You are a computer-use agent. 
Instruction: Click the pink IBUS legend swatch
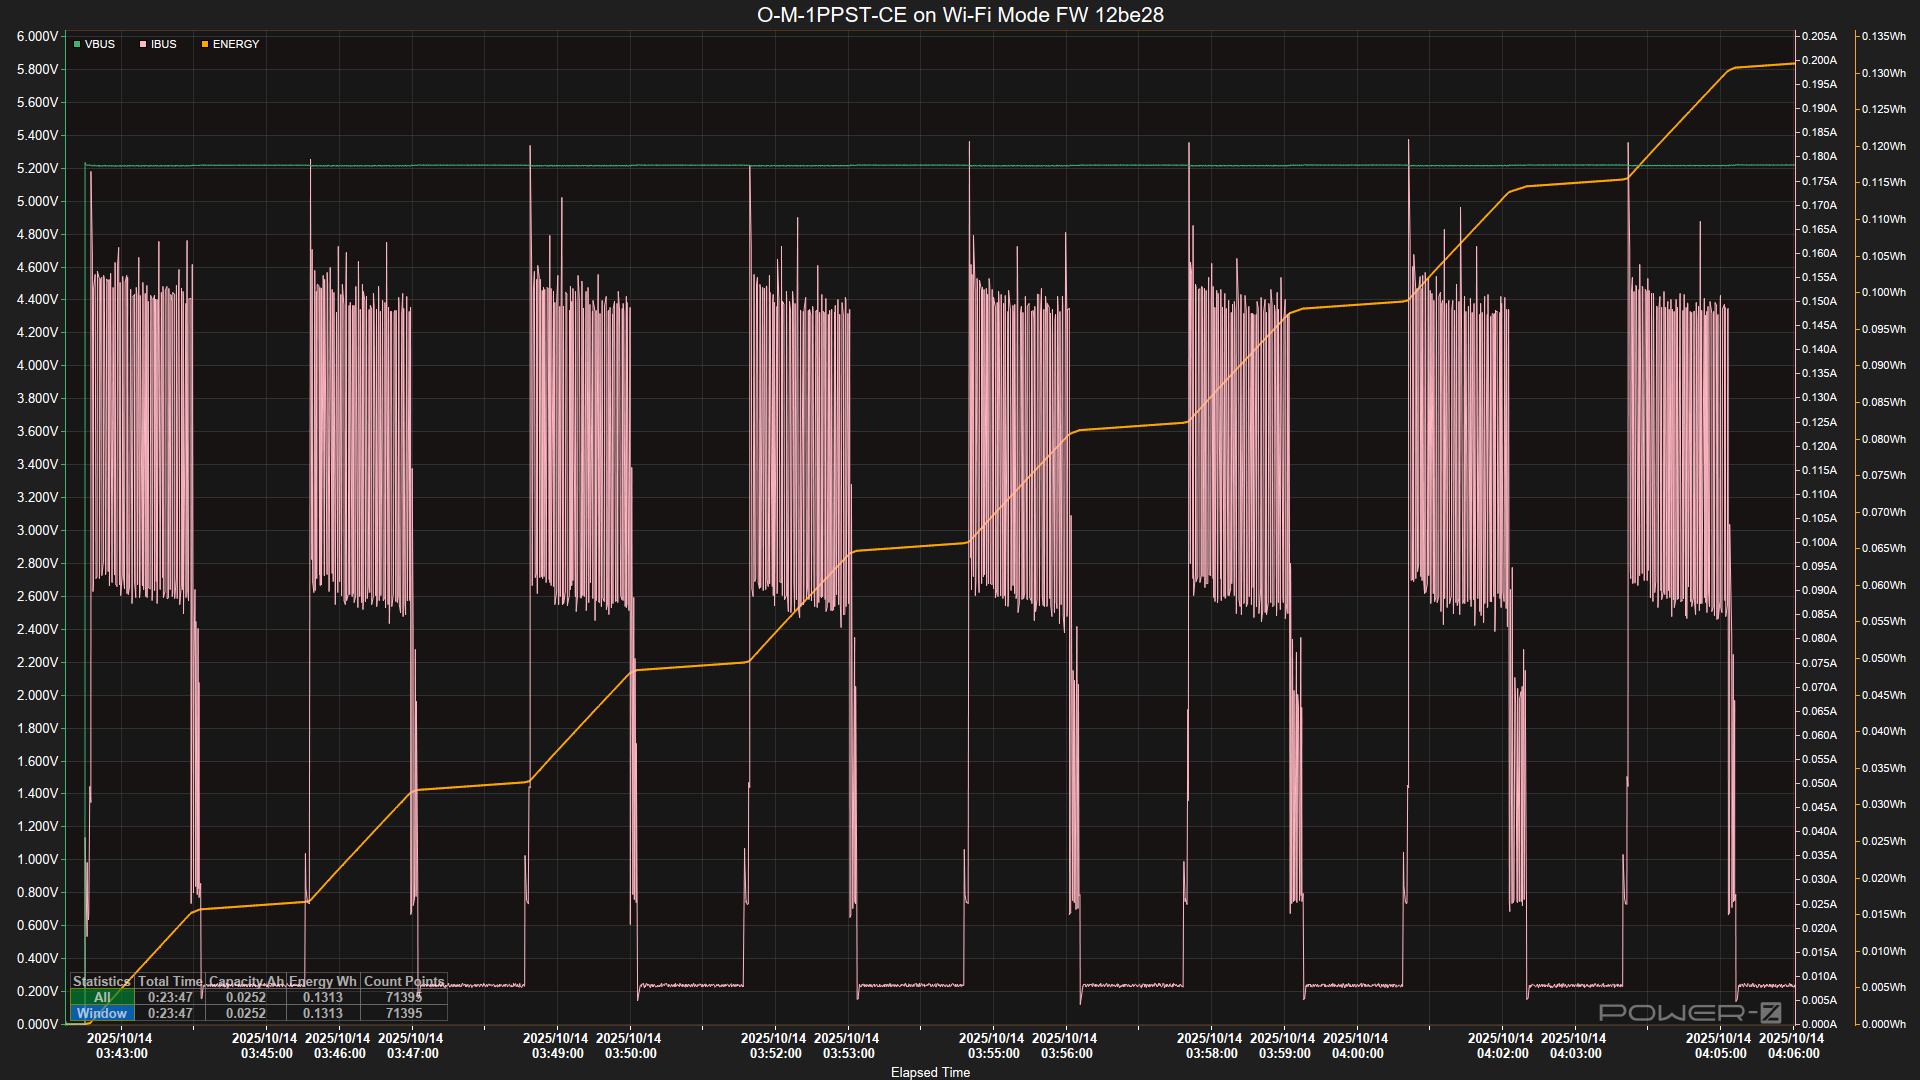(x=143, y=45)
